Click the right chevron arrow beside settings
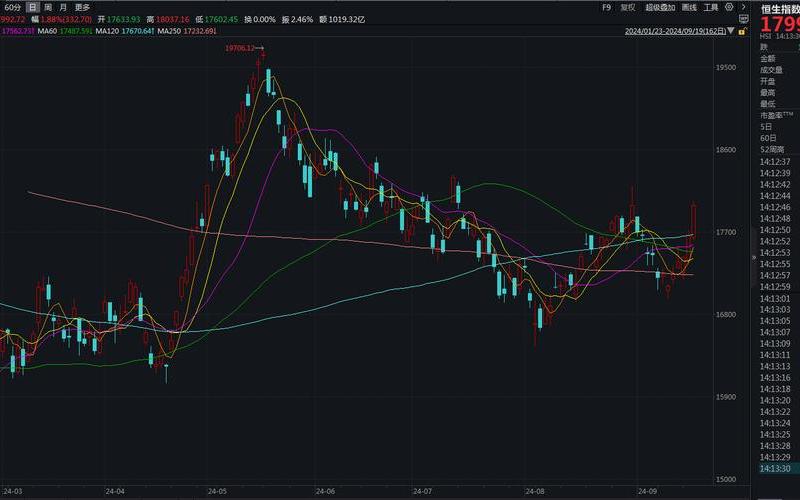This screenshot has width=800, height=500. [743, 7]
